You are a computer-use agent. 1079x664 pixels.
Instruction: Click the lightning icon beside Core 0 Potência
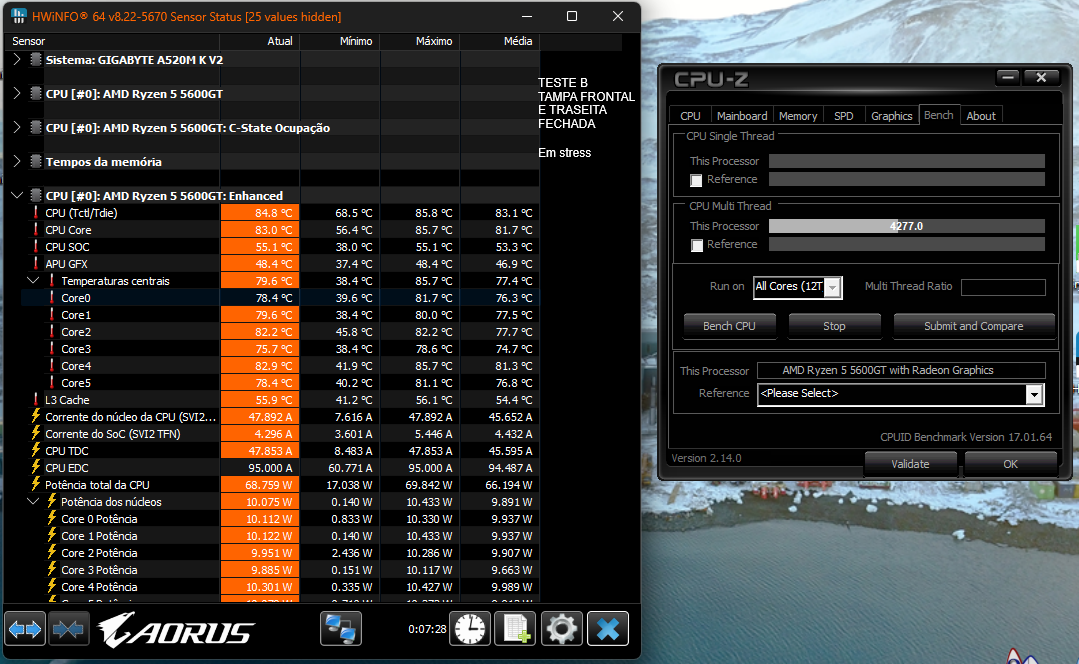(52, 518)
